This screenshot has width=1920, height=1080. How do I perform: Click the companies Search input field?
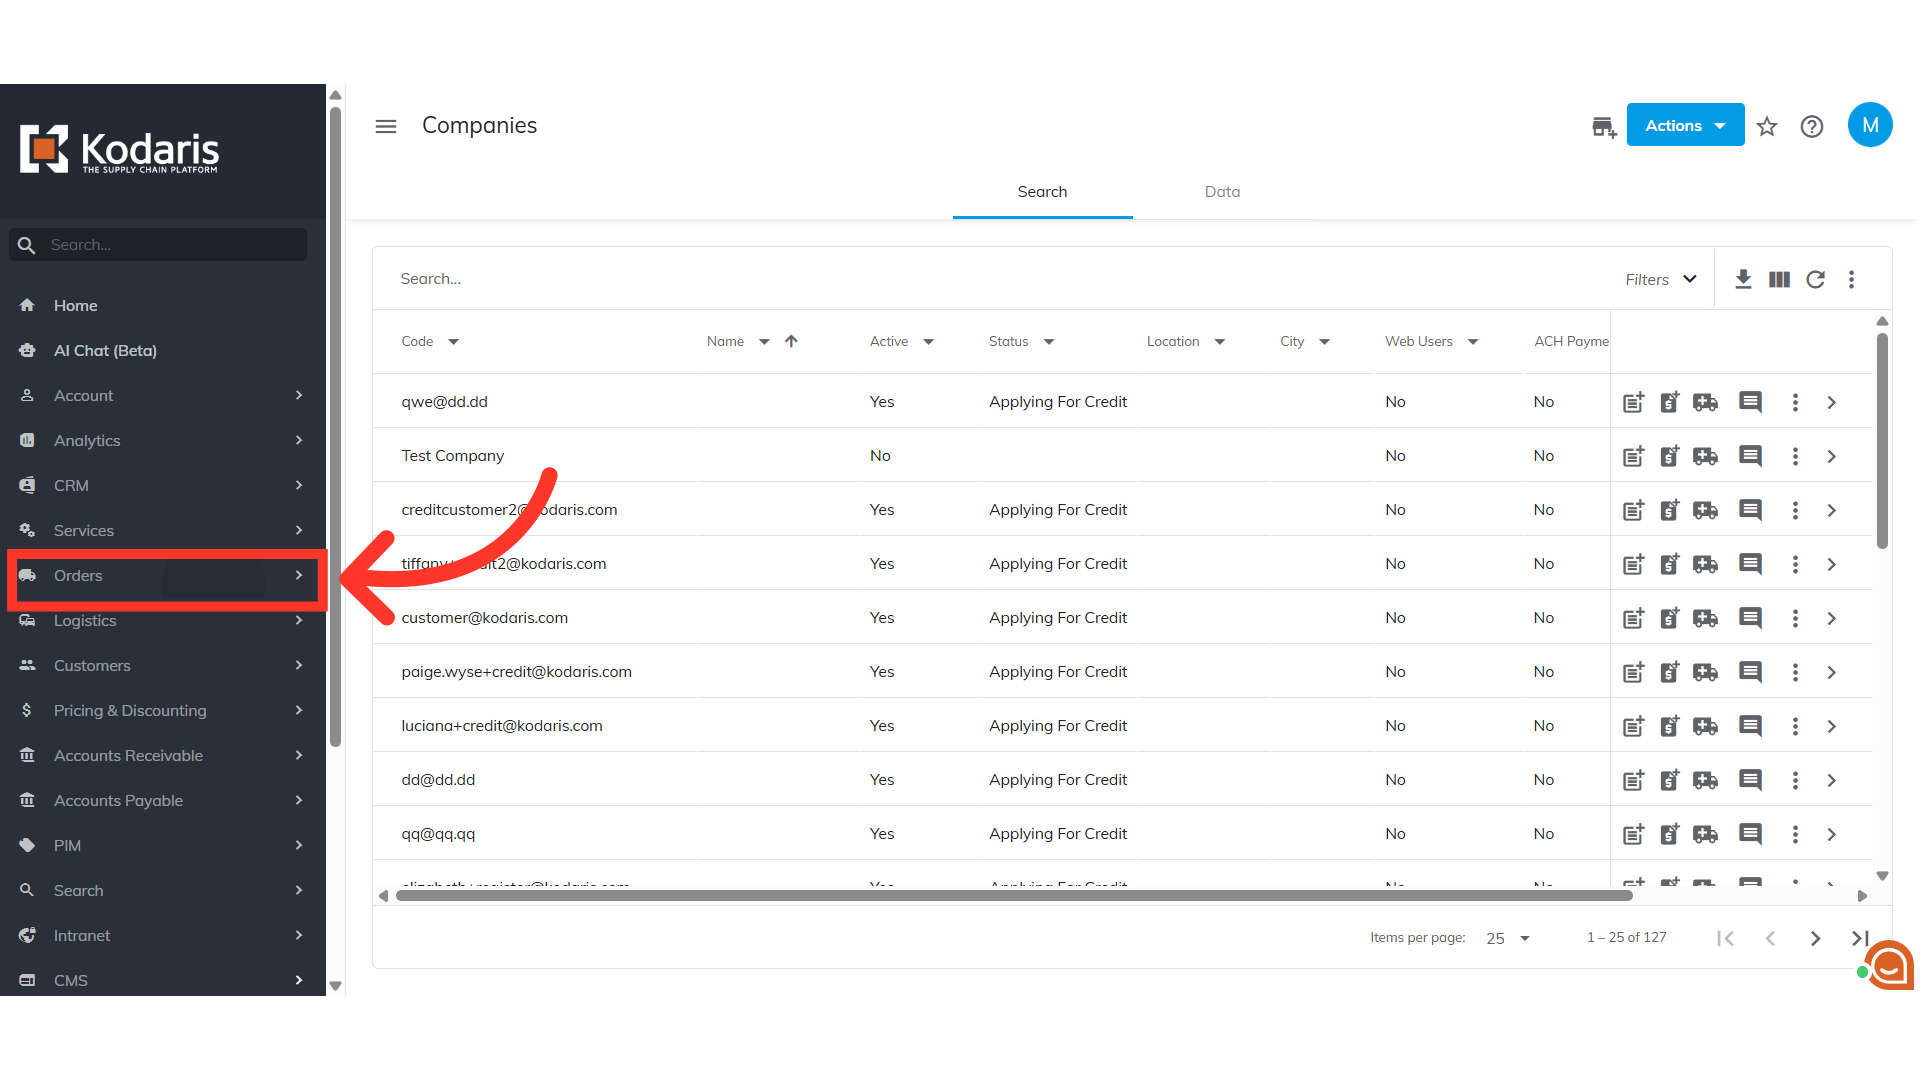point(900,279)
